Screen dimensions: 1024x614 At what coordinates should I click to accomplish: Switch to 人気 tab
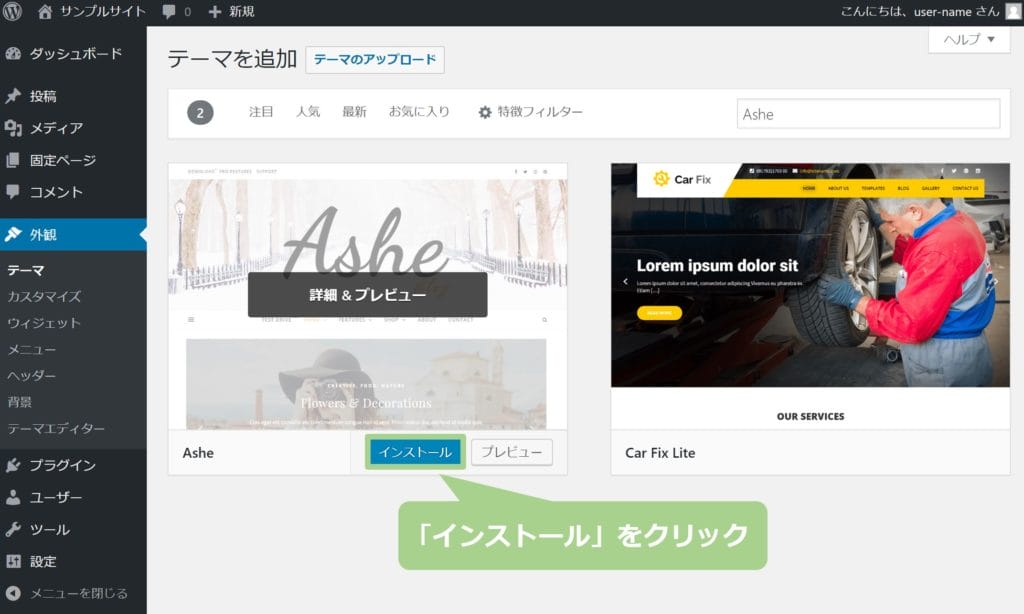coord(308,112)
